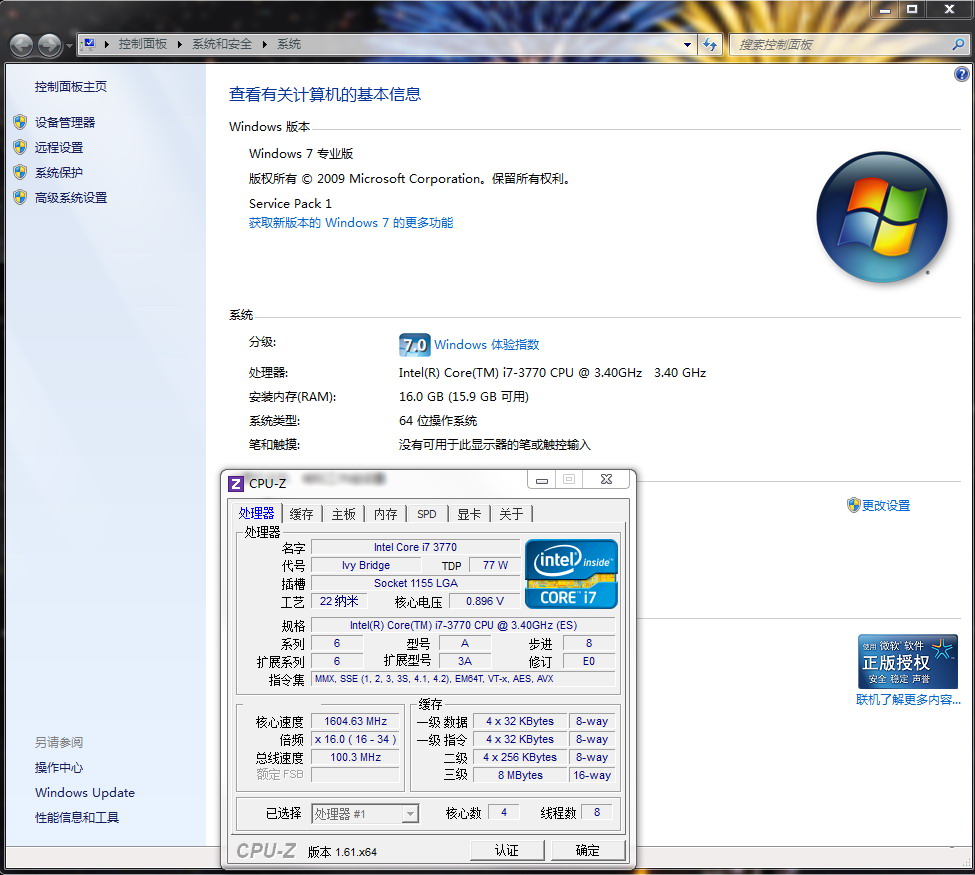The width and height of the screenshot is (975, 875).
Task: Expand the arrow after 系统和安全 breadcrumb
Action: pos(264,45)
